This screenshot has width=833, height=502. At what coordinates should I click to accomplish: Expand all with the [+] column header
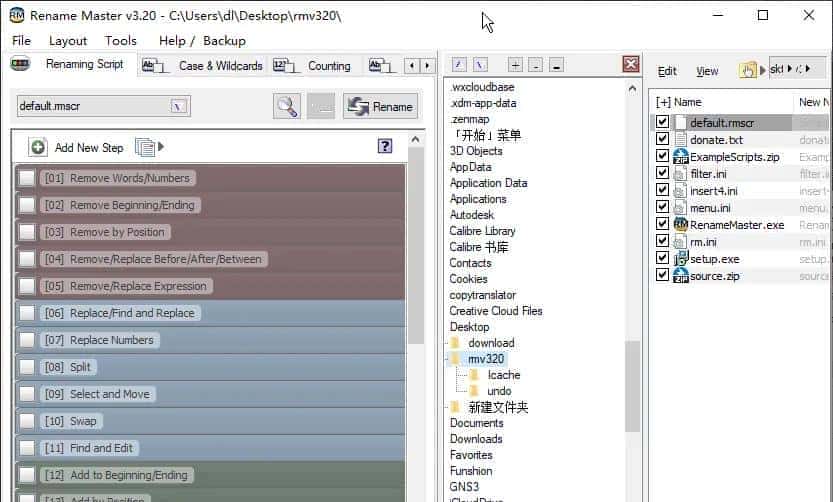(663, 102)
